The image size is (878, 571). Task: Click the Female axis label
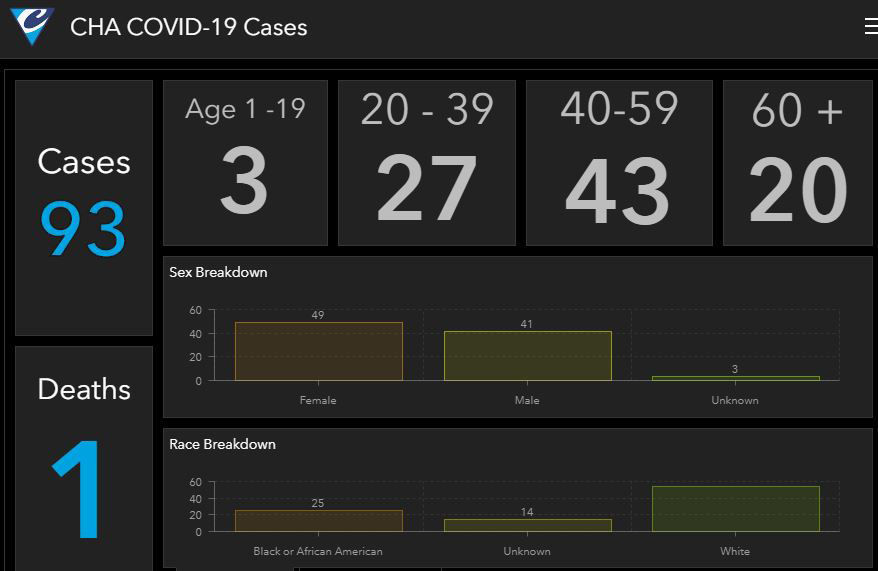click(x=318, y=400)
